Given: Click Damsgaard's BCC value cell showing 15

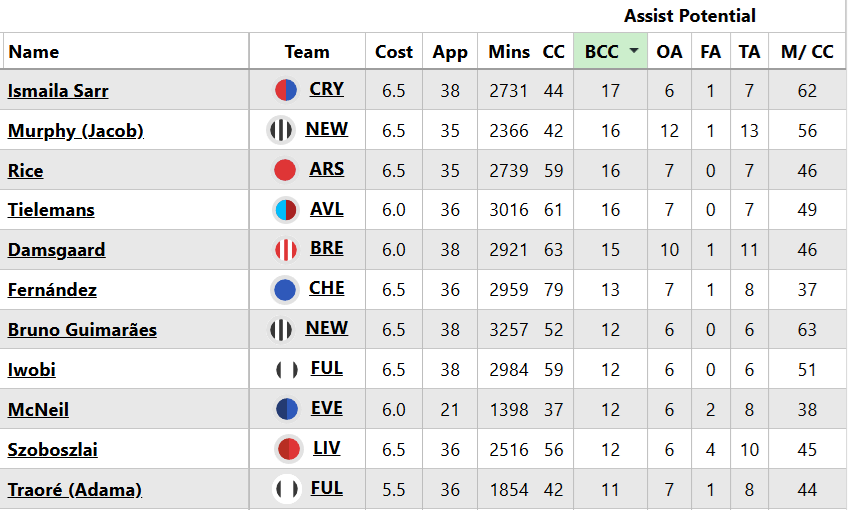Looking at the screenshot, I should pos(610,250).
